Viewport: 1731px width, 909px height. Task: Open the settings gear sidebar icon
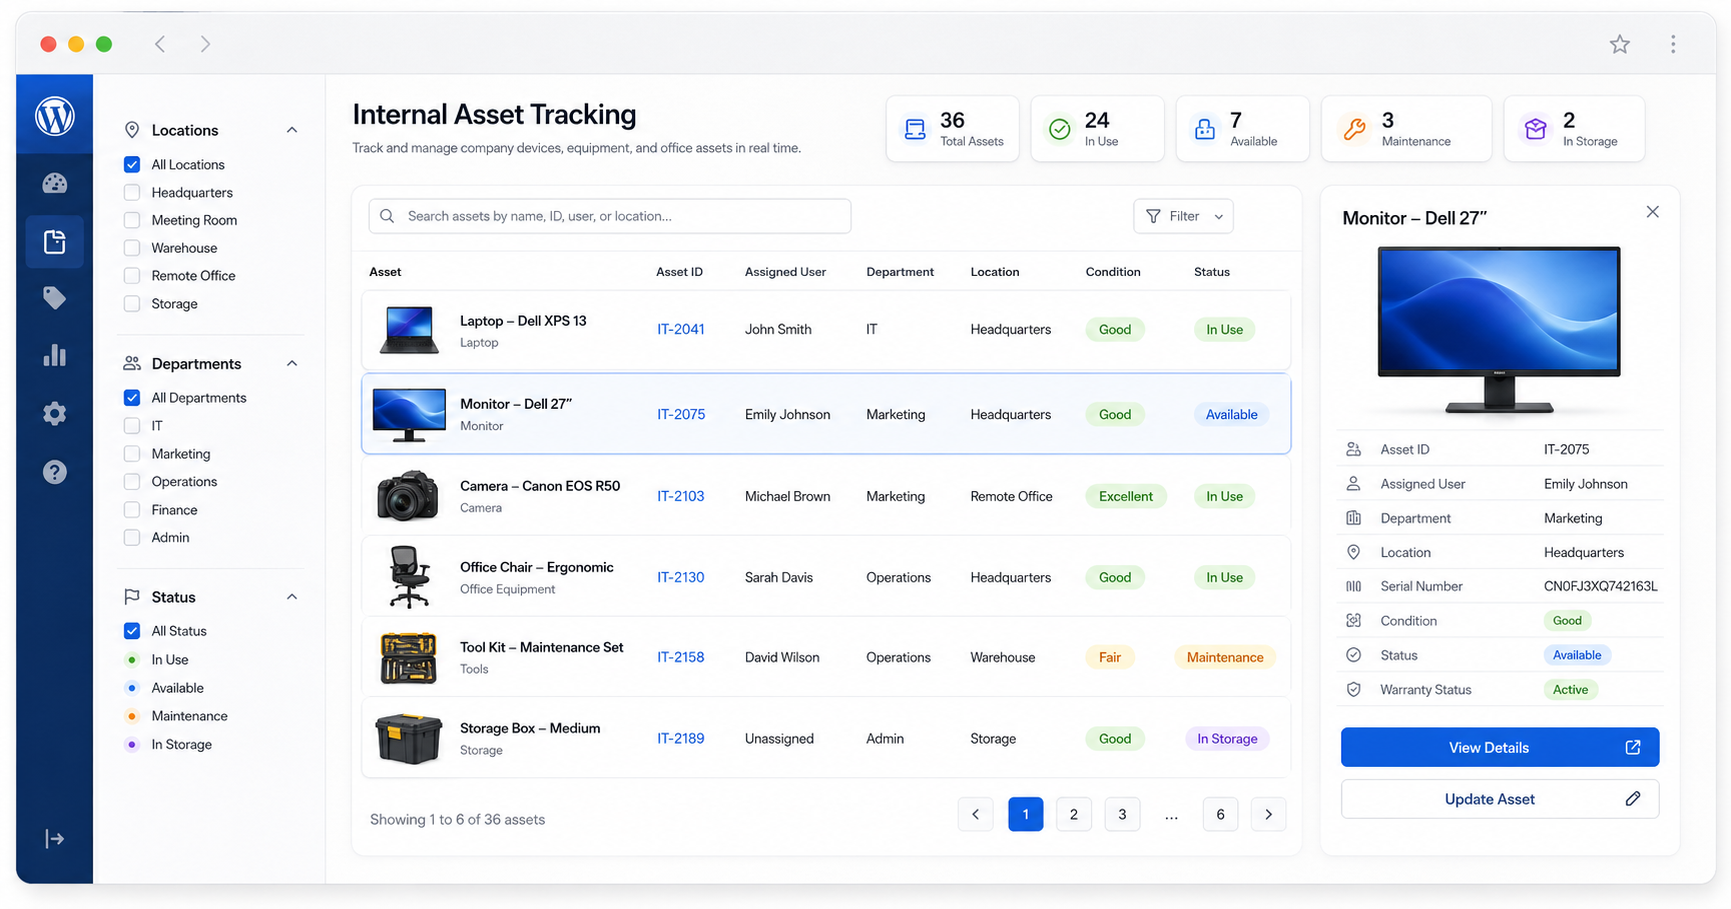pyautogui.click(x=55, y=413)
